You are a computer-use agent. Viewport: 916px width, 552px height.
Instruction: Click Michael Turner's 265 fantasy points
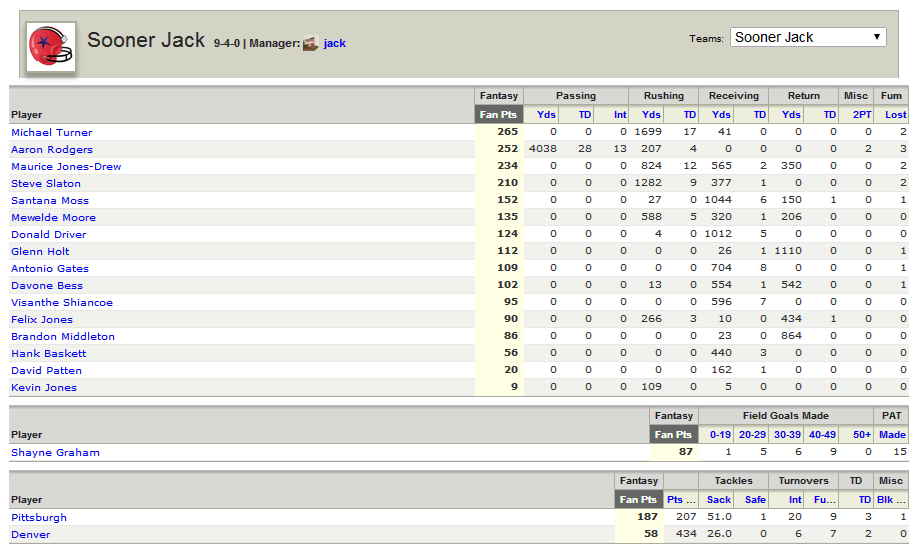(x=508, y=131)
